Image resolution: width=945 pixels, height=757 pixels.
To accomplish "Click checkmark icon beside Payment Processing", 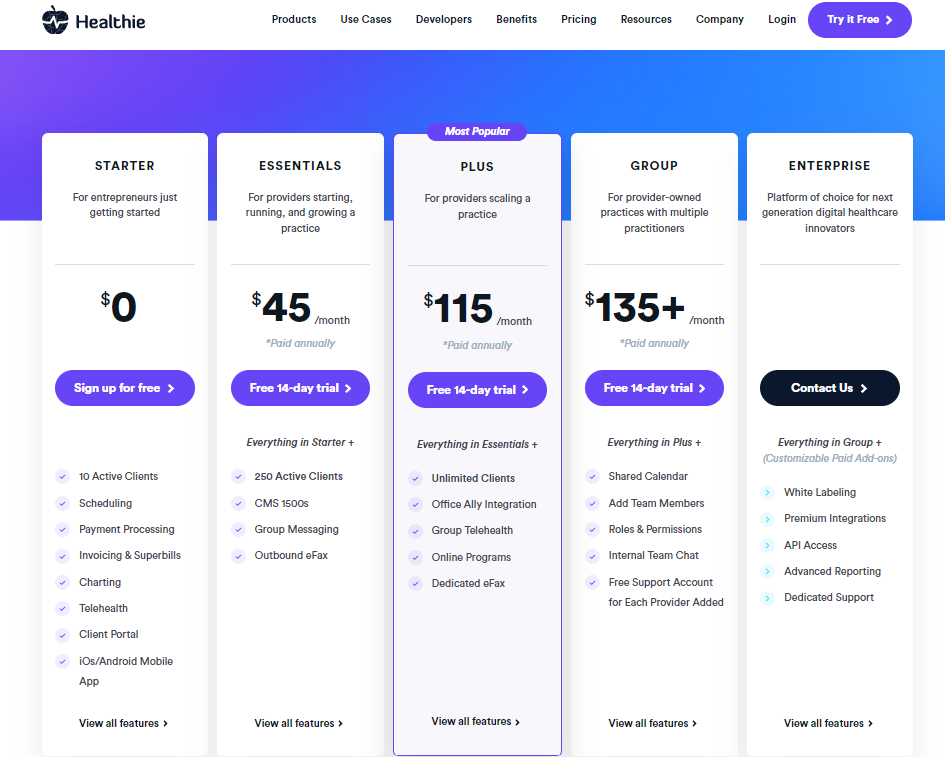I will tap(62, 530).
